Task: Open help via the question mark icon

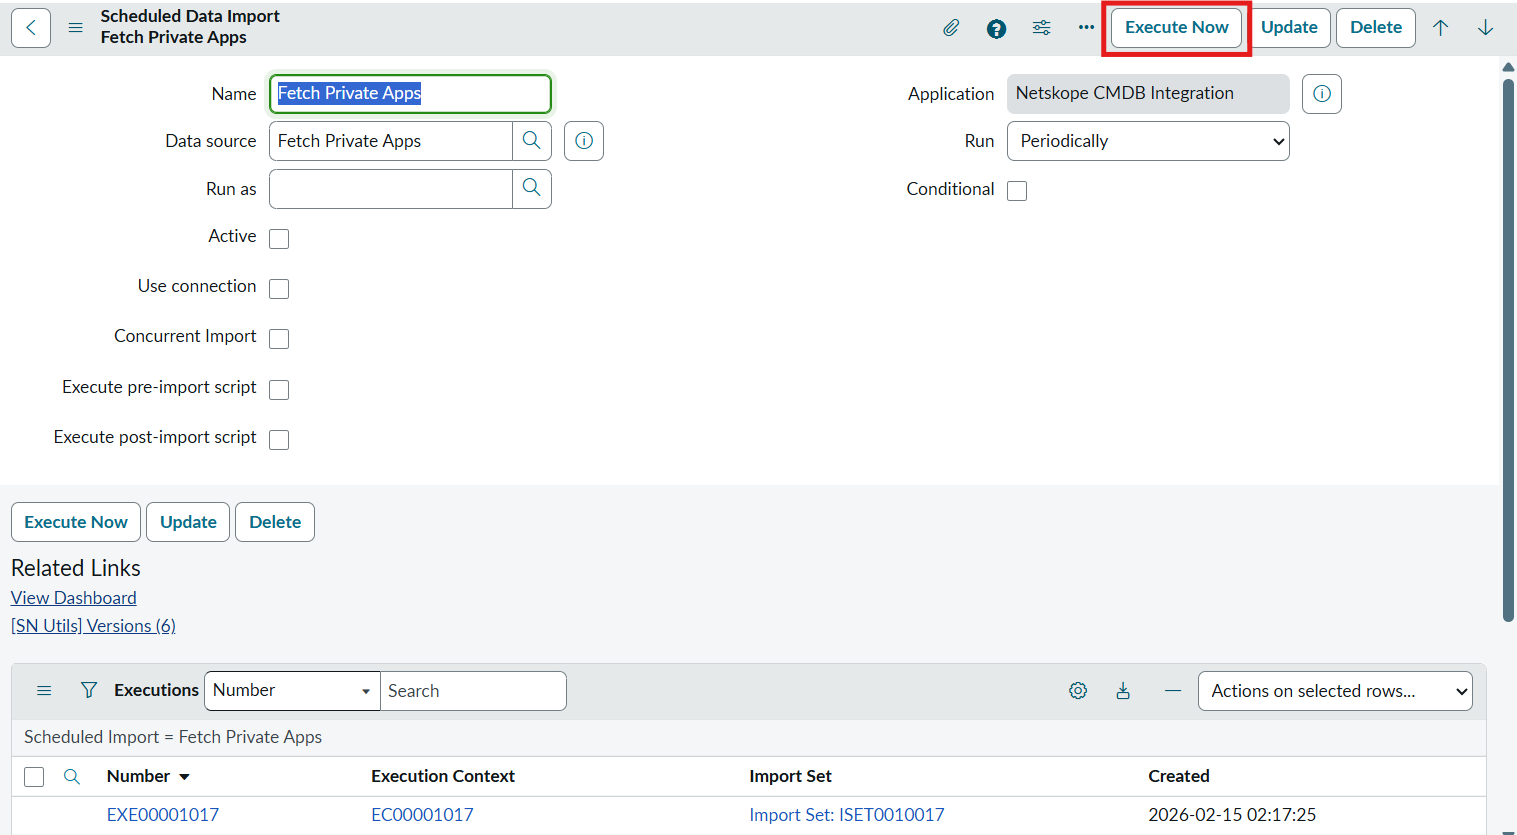Action: click(x=996, y=28)
